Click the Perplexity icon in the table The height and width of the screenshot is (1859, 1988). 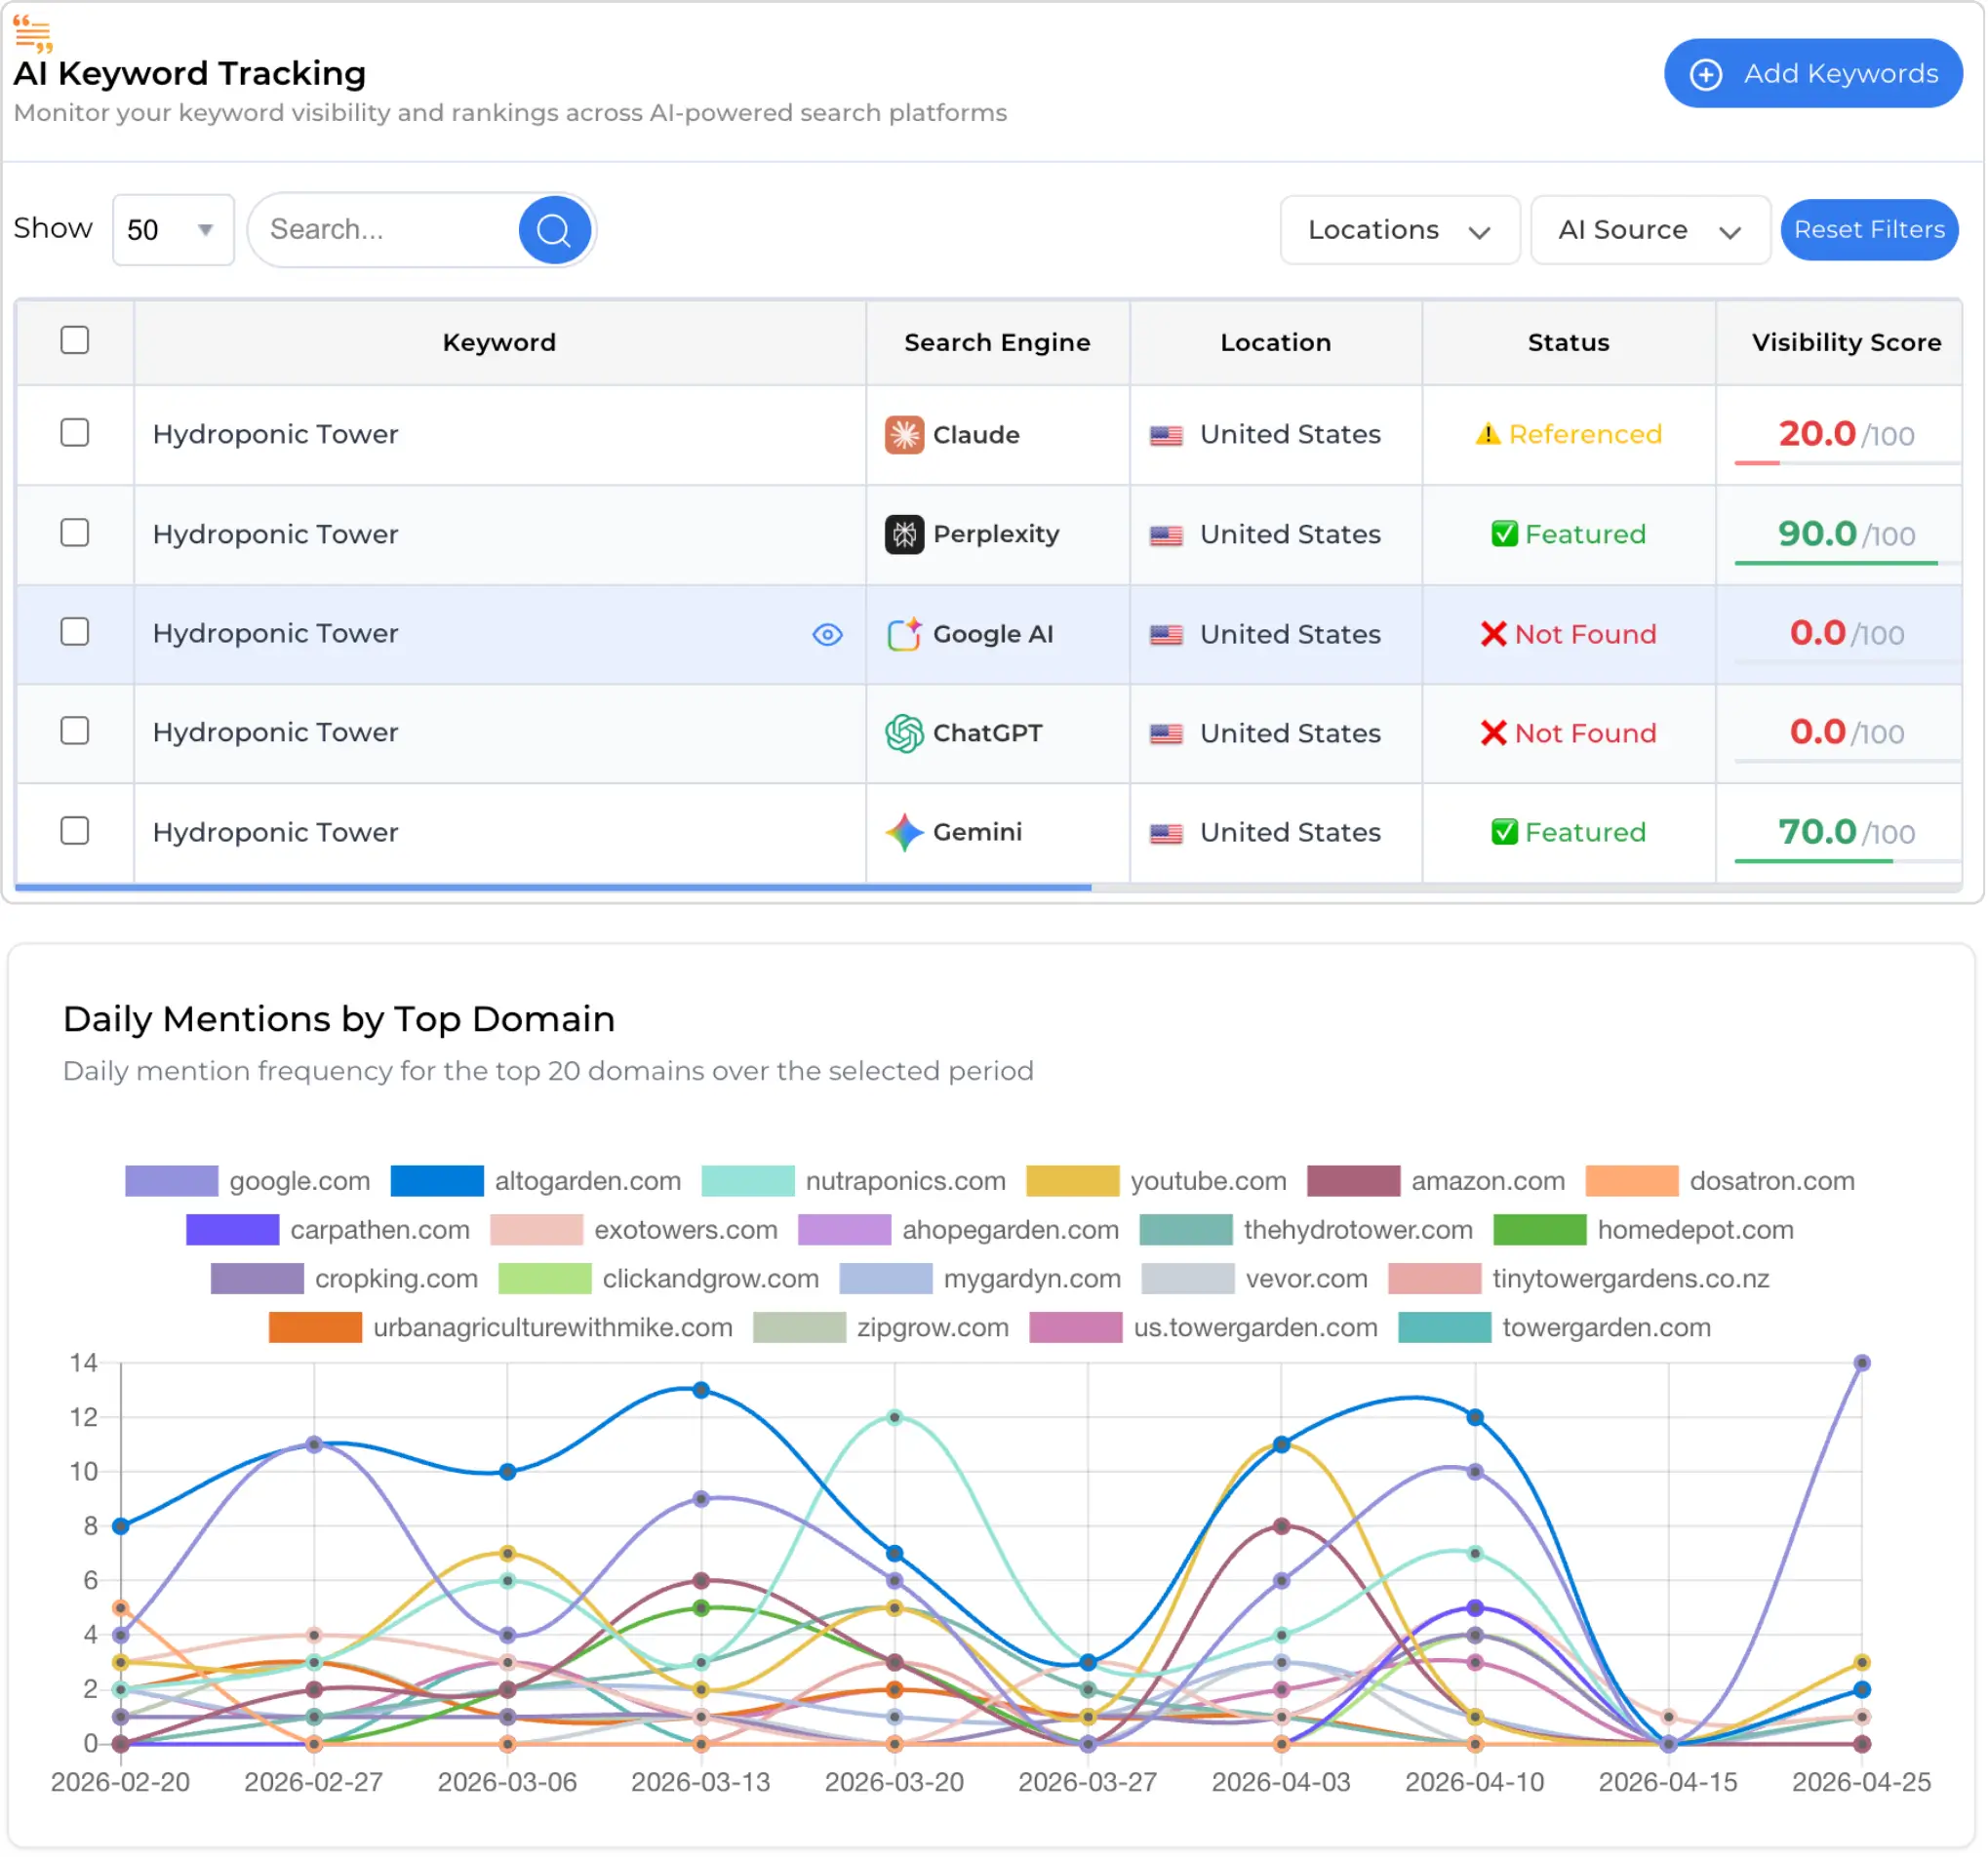[x=903, y=534]
